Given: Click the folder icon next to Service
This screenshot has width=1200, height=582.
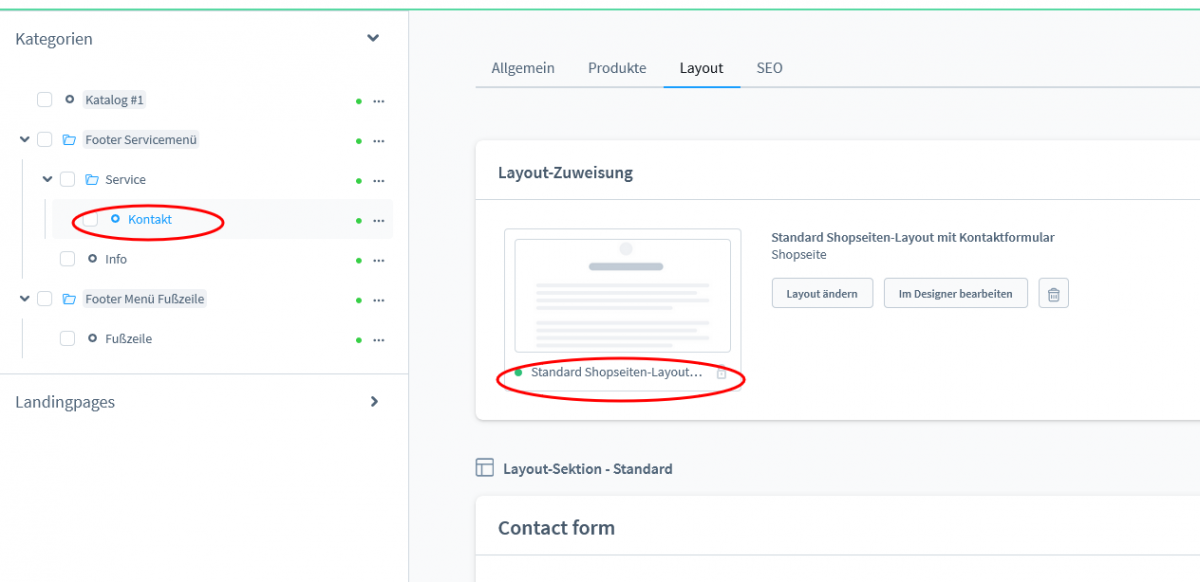Looking at the screenshot, I should point(91,180).
